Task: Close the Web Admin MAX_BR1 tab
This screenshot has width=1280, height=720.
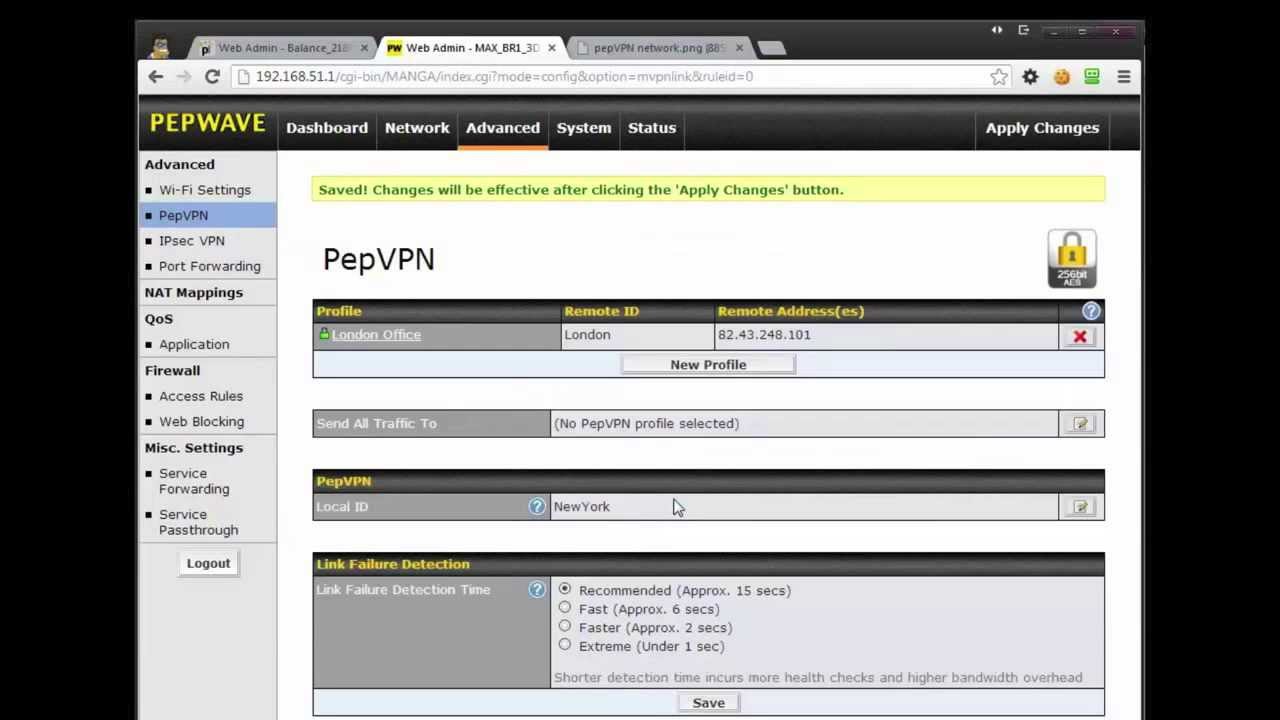Action: pos(551,48)
